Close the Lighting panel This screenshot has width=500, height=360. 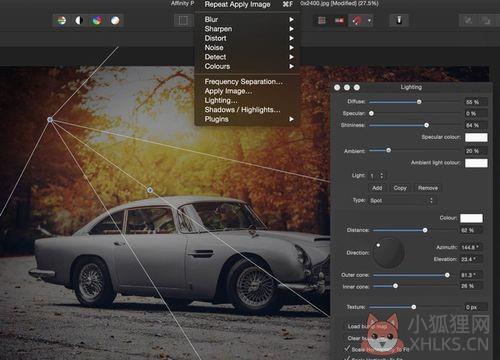(x=337, y=87)
